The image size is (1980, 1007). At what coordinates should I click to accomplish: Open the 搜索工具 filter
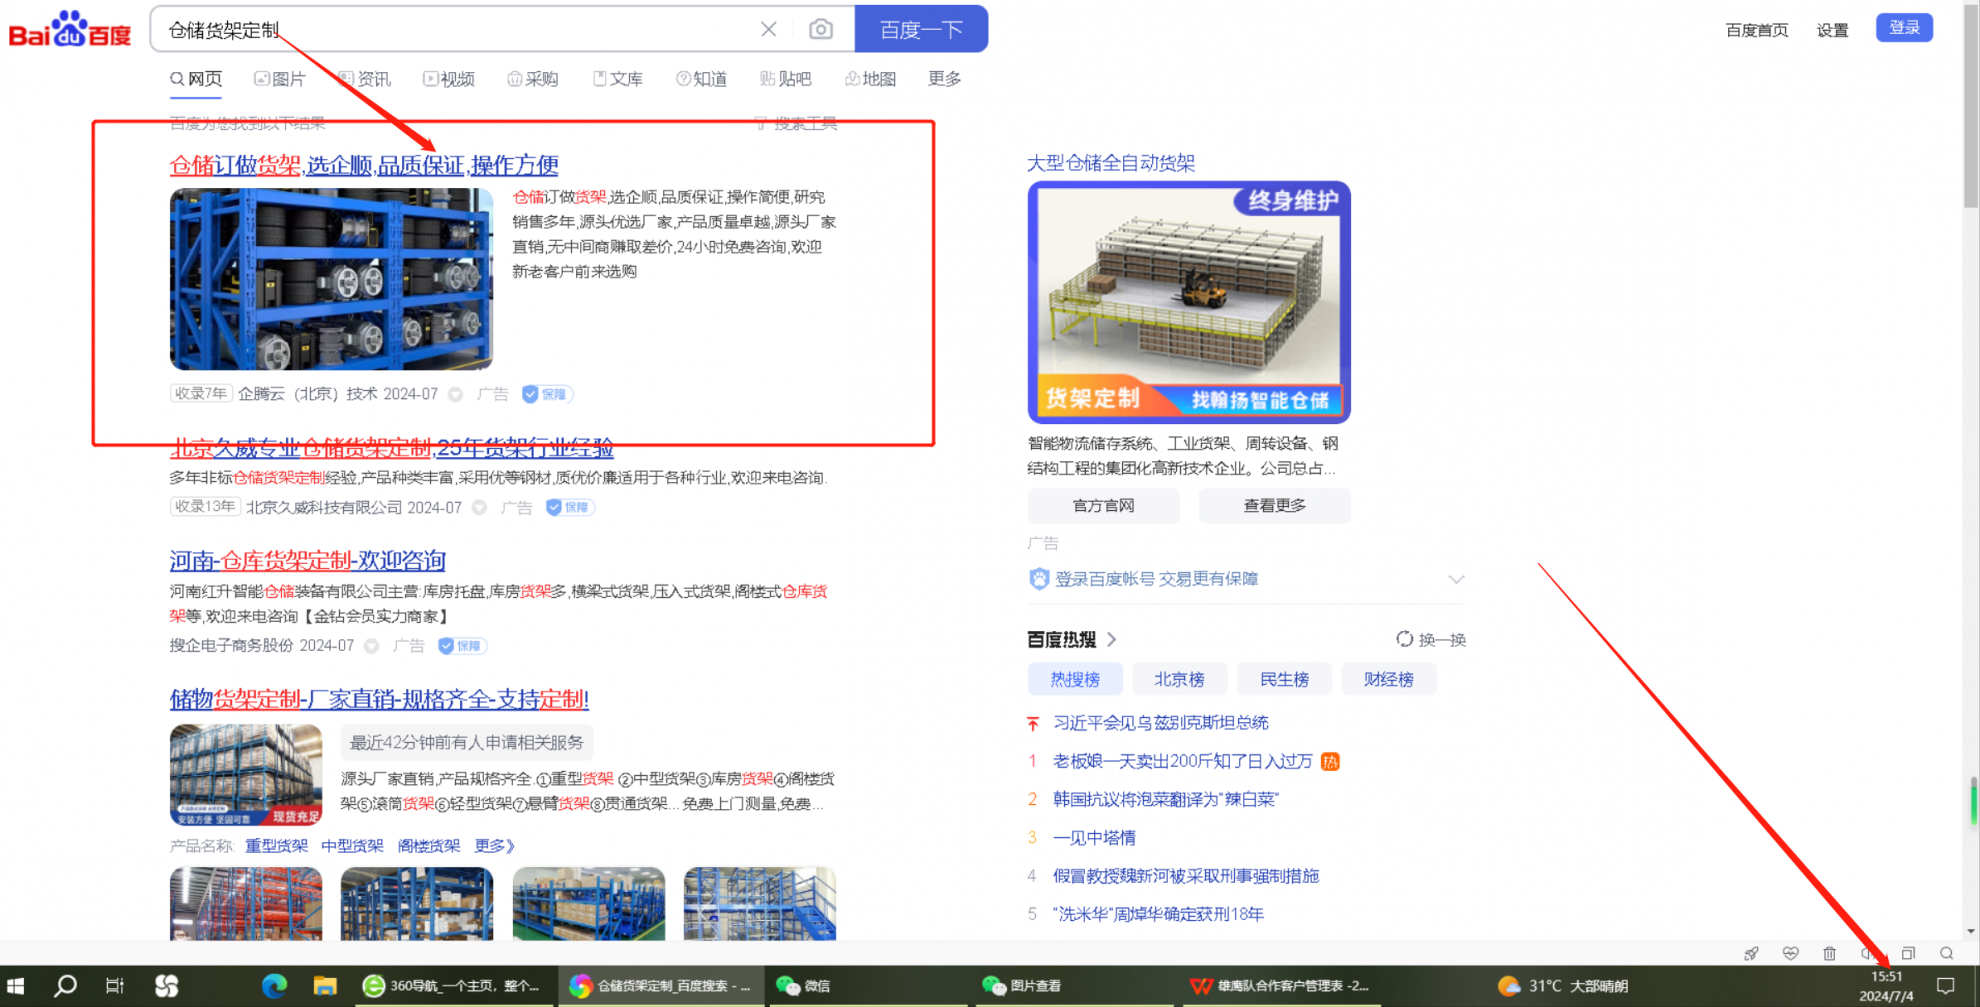point(796,123)
